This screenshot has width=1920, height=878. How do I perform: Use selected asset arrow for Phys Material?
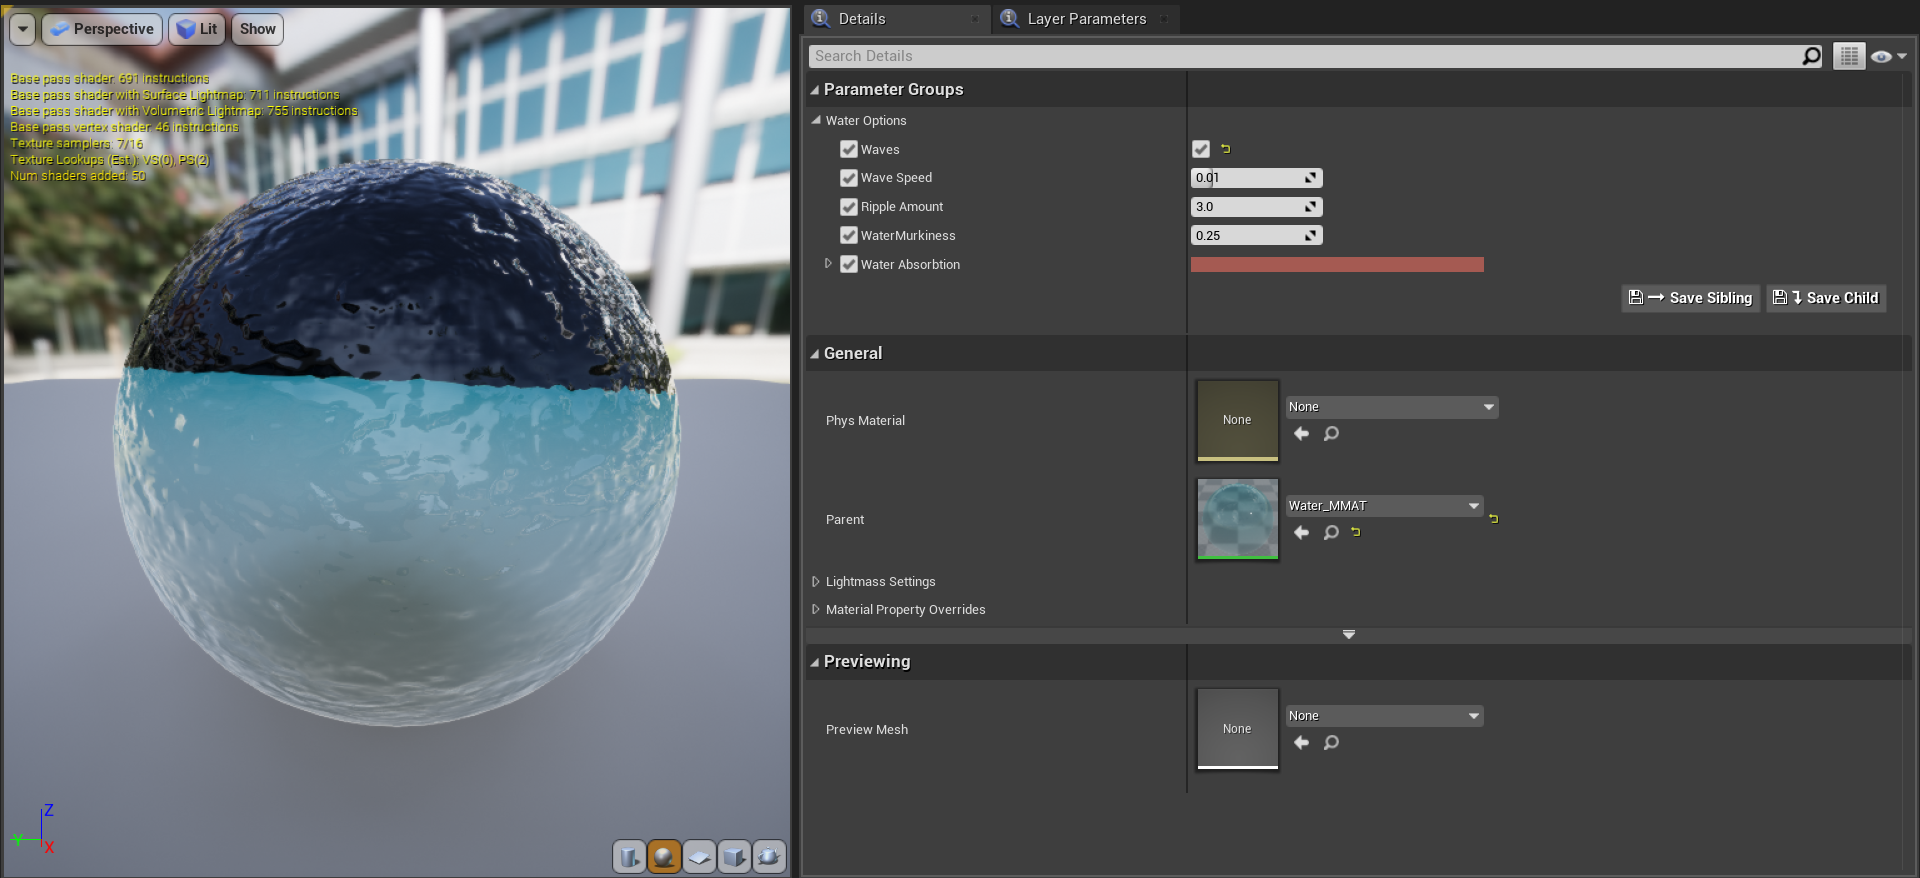(1301, 434)
